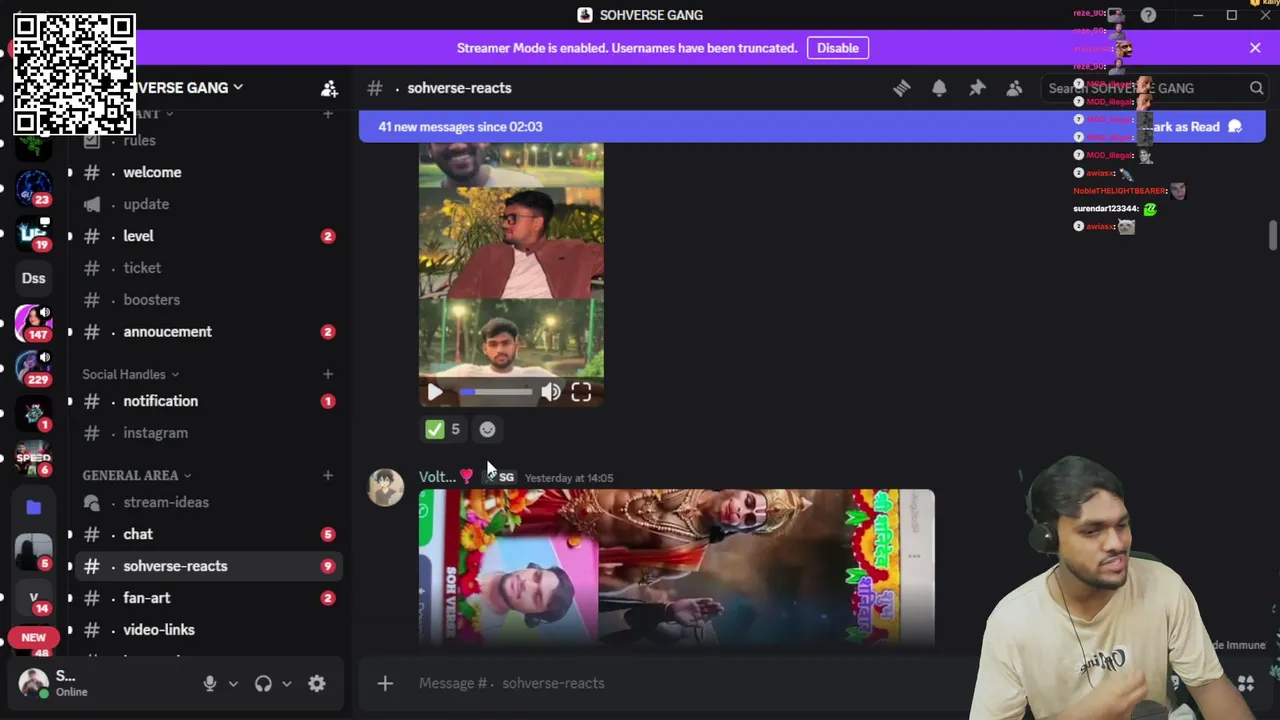Click the Volt... username
The height and width of the screenshot is (720, 1280).
point(437,477)
